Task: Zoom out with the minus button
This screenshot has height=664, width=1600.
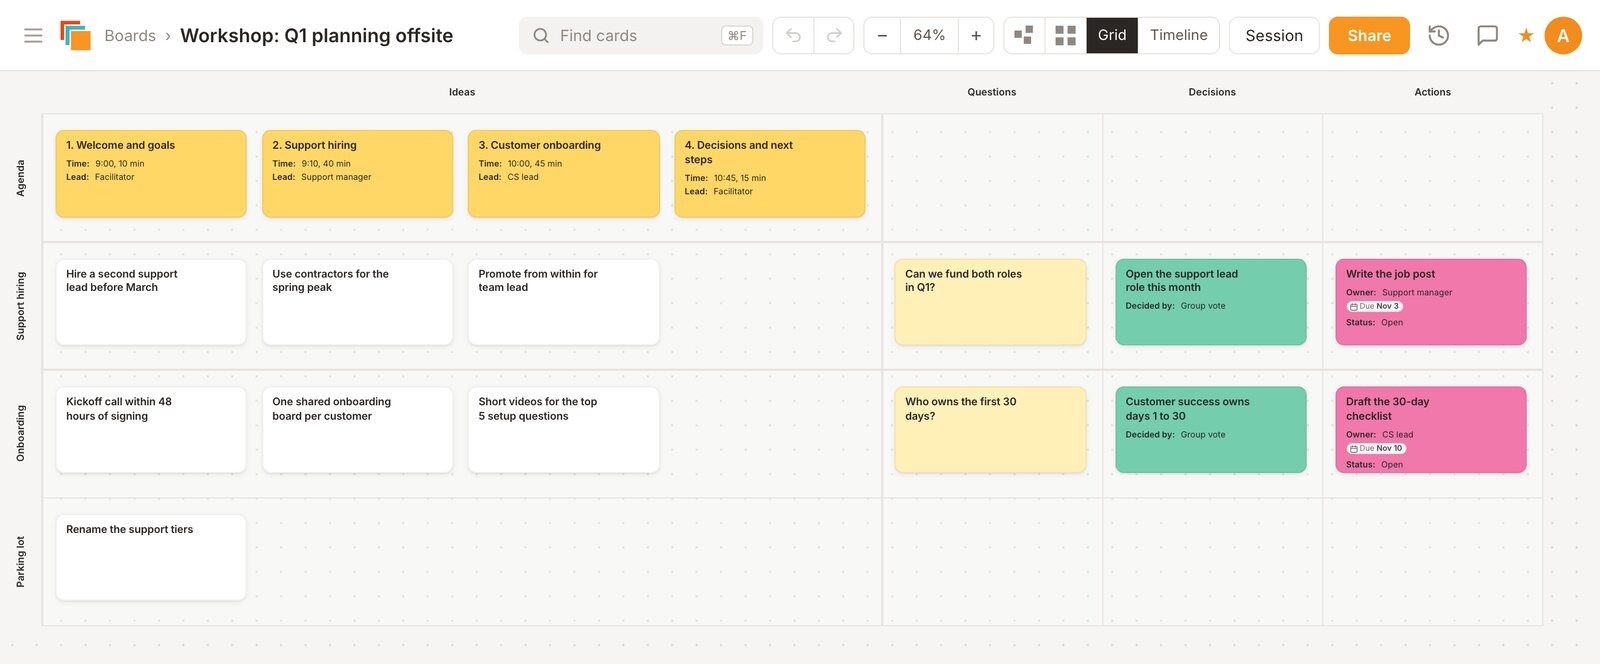Action: [882, 35]
